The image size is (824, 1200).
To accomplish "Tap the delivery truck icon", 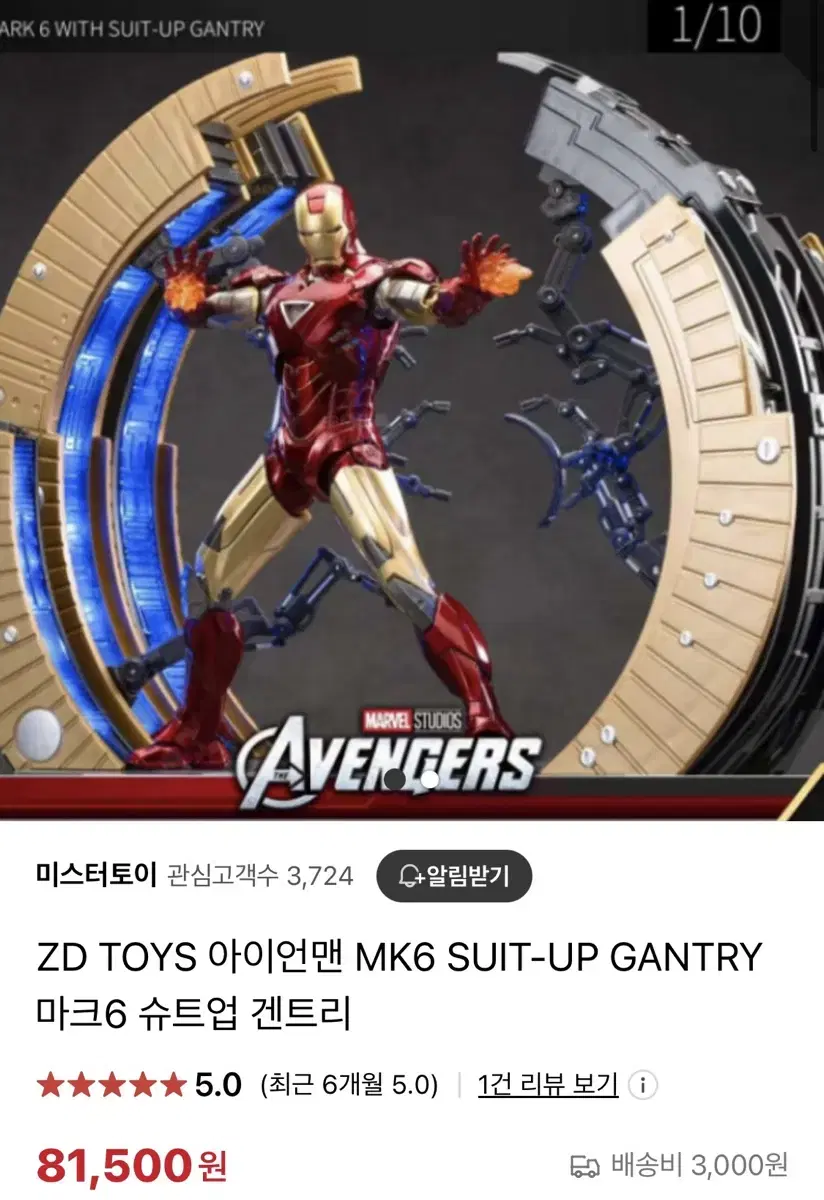I will click(585, 1166).
